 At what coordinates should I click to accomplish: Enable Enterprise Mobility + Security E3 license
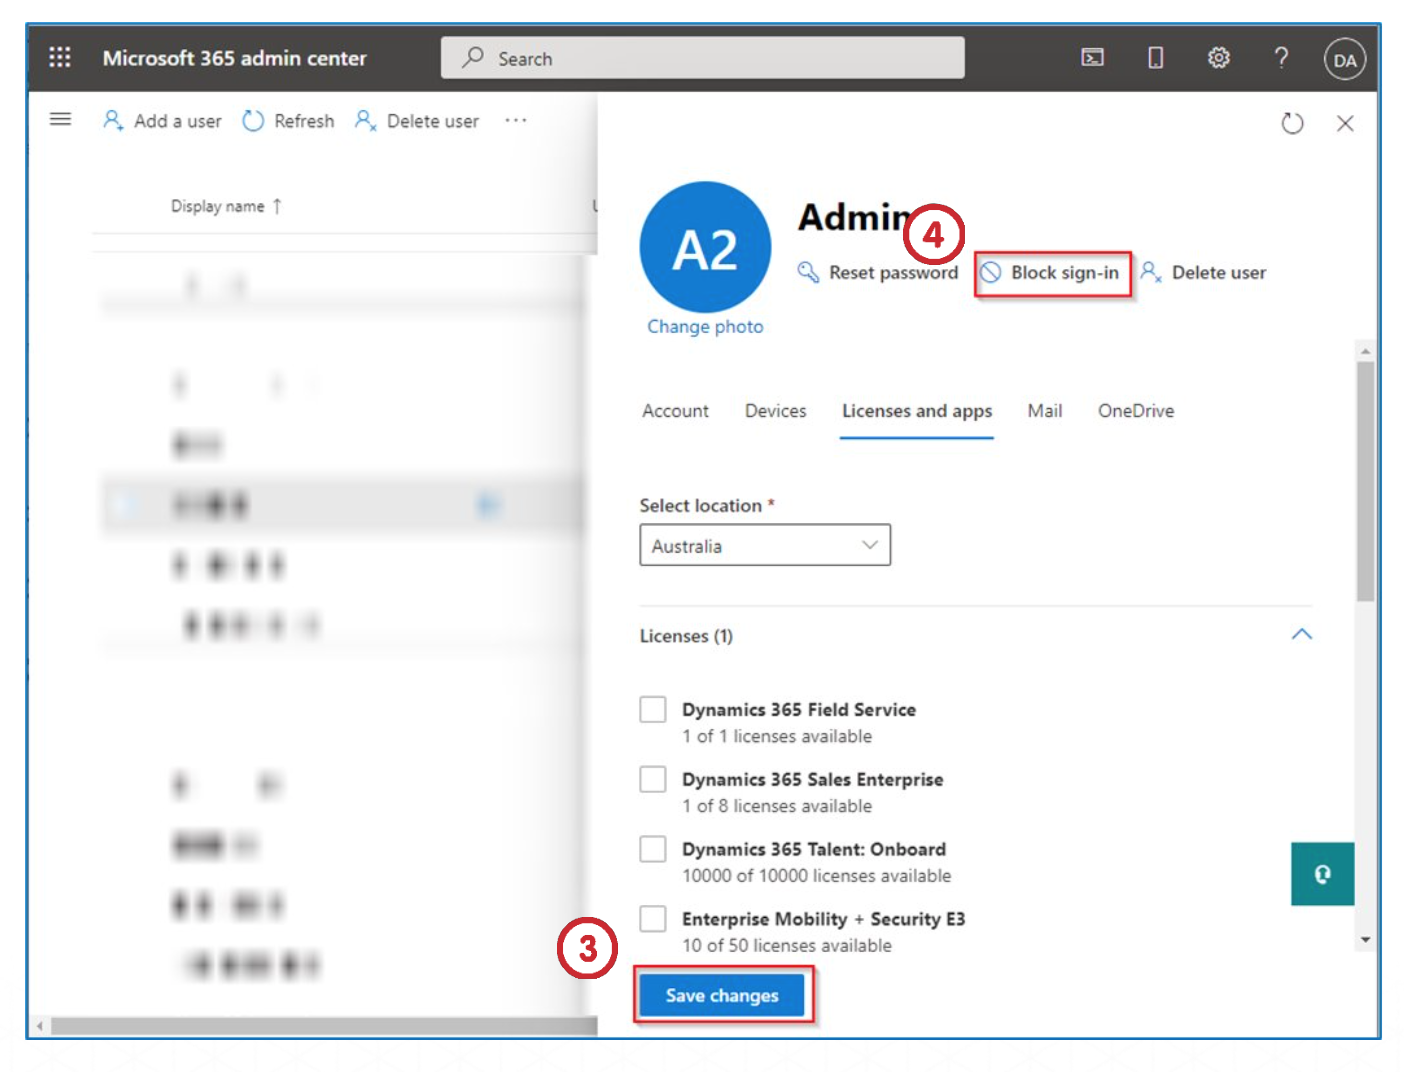653,919
